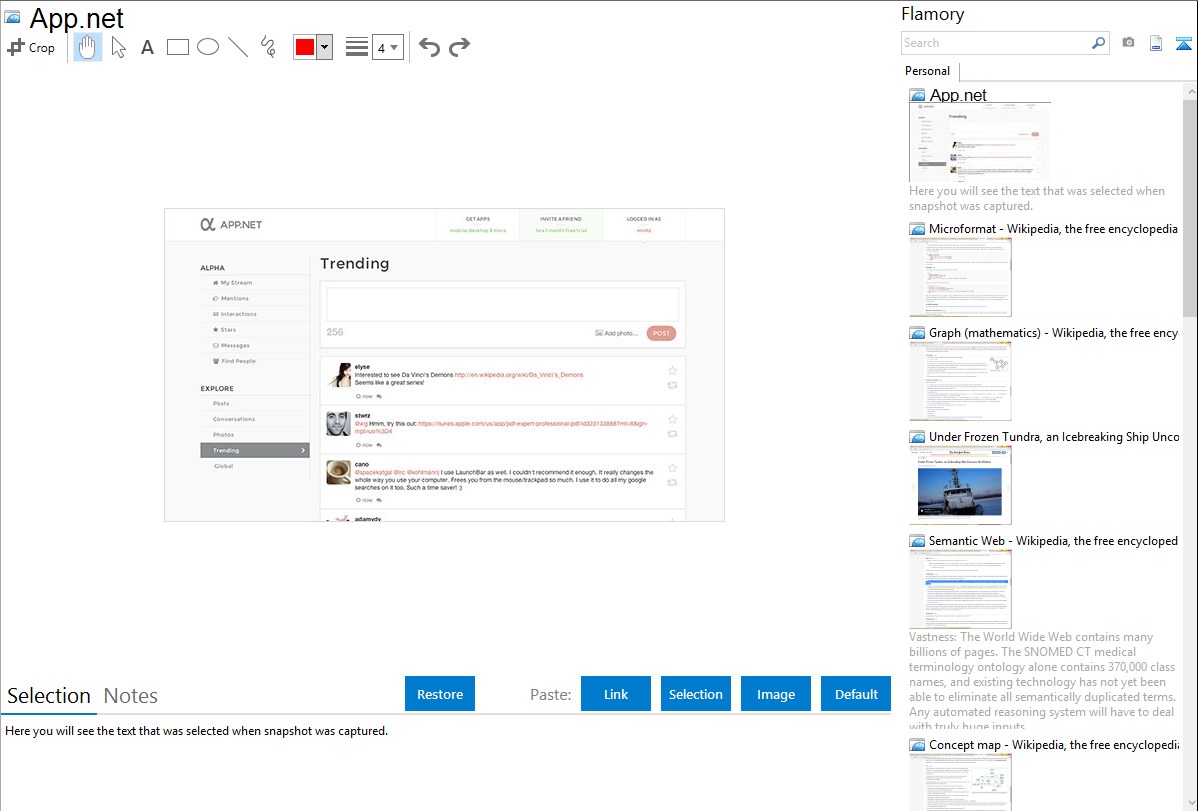Open the Graph (mathematics) snapshot thumbnail
Viewport: 1198px width, 811px height.
coord(960,381)
